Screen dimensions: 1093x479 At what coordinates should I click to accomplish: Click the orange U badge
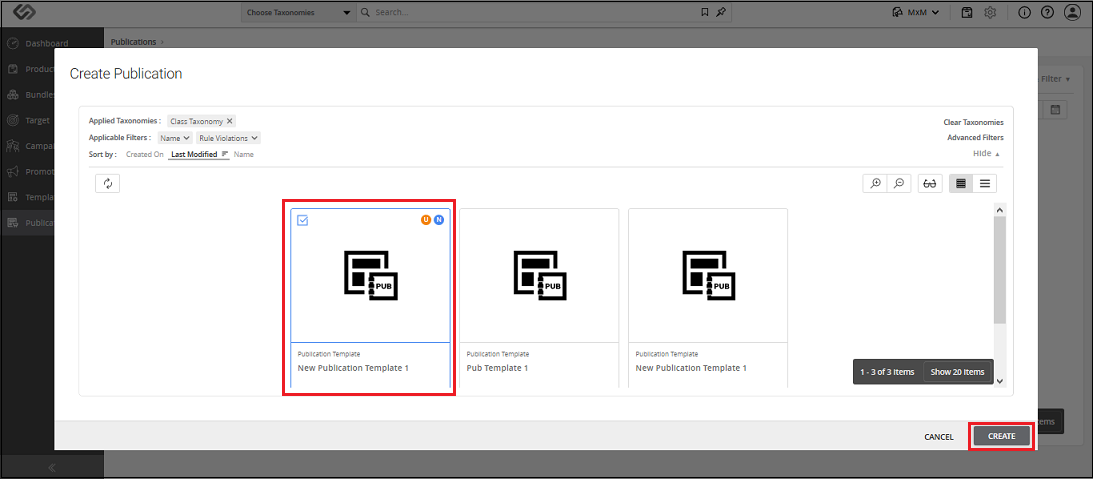coord(425,220)
